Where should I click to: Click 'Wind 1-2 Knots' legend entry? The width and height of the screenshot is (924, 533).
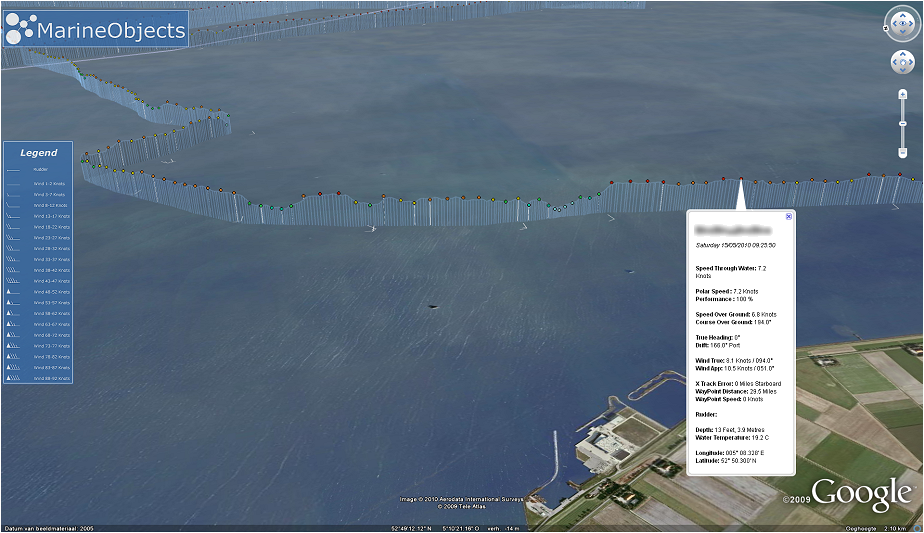point(49,183)
